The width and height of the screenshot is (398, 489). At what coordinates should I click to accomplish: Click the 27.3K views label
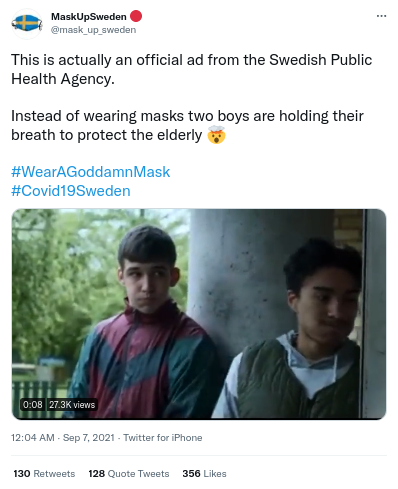72,405
